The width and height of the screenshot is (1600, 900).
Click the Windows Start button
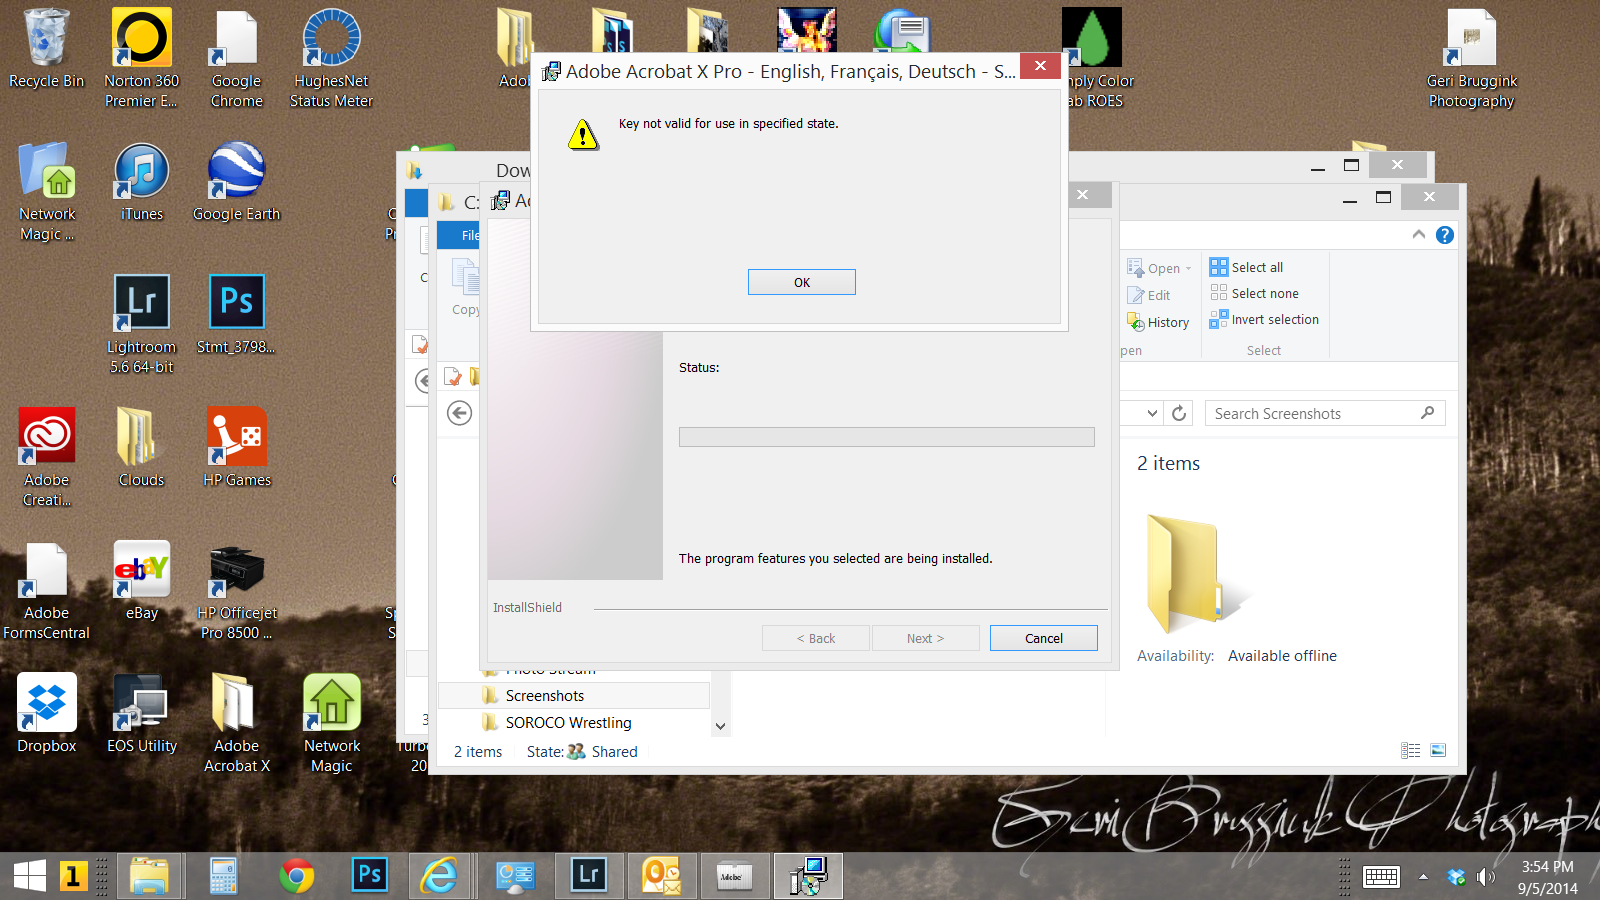[x=30, y=876]
